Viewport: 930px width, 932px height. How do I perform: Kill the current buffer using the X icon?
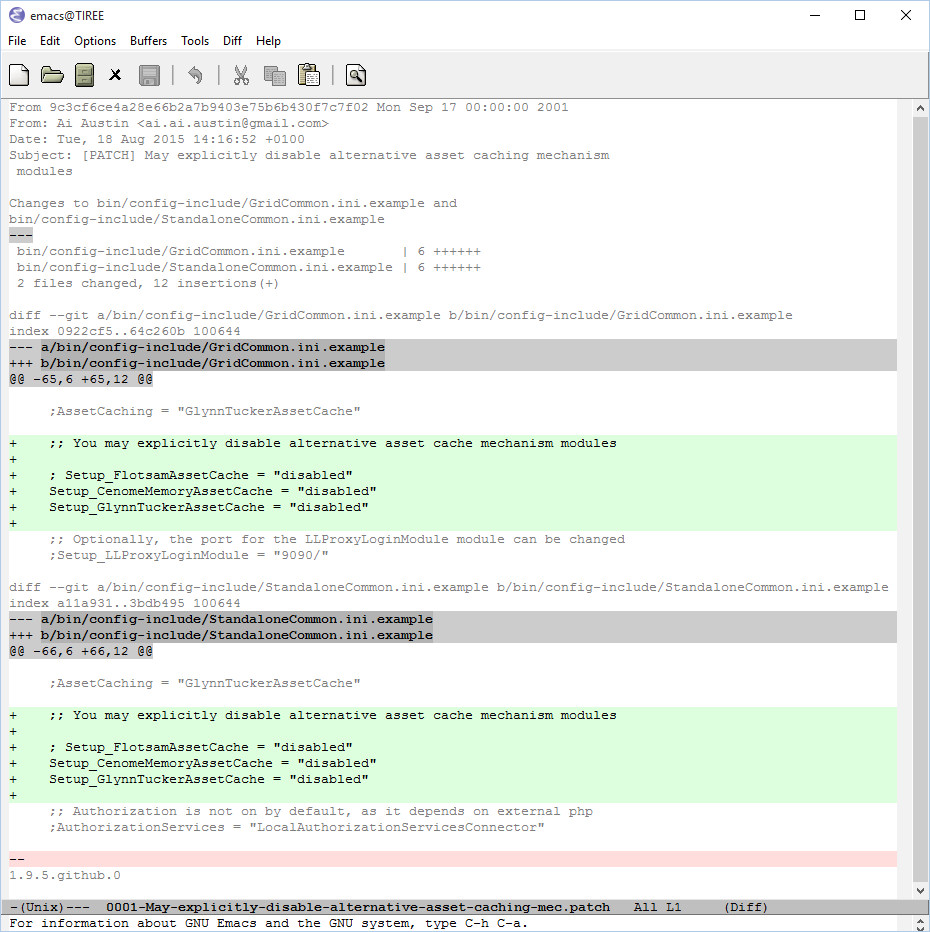tap(115, 75)
